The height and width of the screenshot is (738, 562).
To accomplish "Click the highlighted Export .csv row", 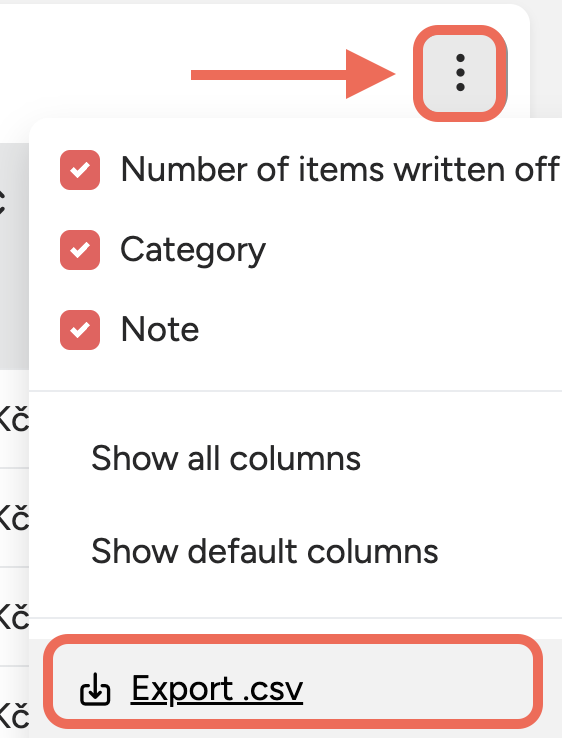I will coord(293,682).
